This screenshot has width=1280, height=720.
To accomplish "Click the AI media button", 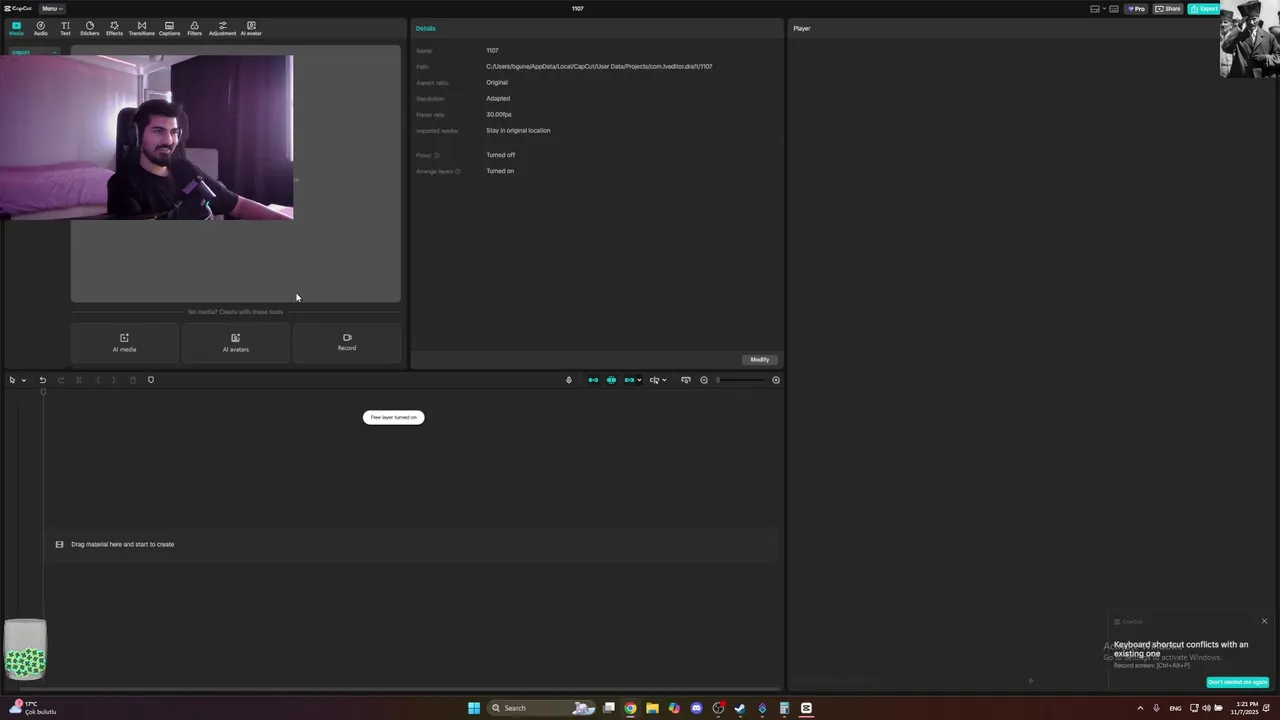I will pyautogui.click(x=125, y=342).
